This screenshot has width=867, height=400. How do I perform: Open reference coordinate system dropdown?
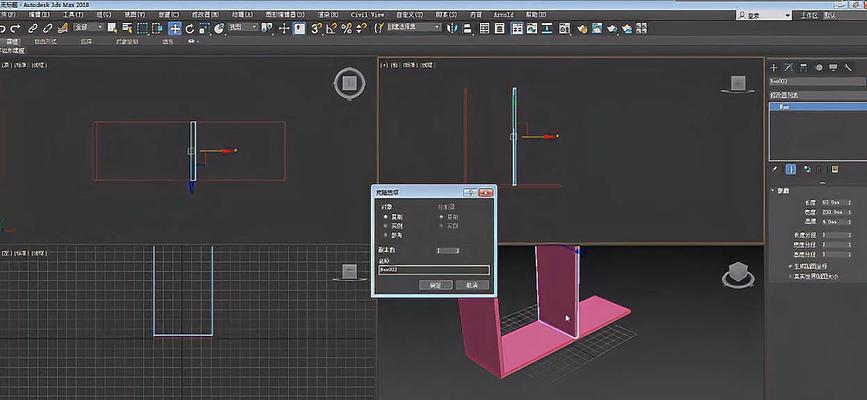point(243,27)
